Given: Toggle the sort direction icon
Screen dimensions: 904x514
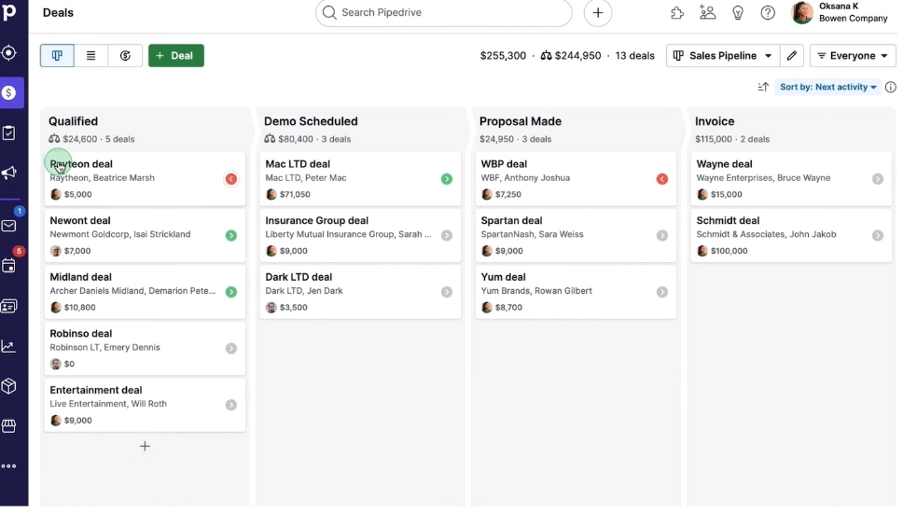Looking at the screenshot, I should (763, 87).
